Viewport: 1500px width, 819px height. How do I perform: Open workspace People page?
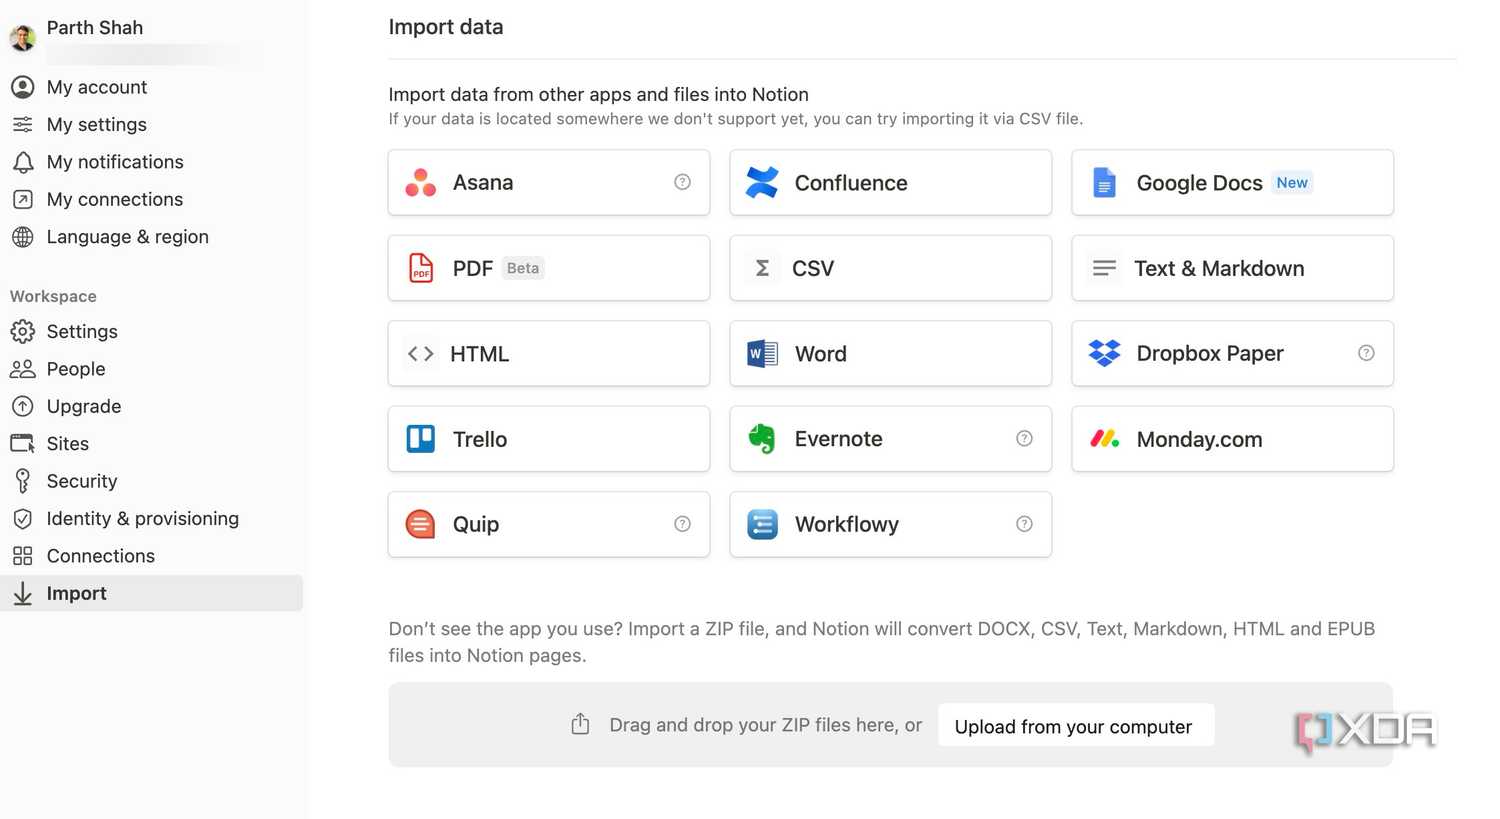click(x=152, y=369)
